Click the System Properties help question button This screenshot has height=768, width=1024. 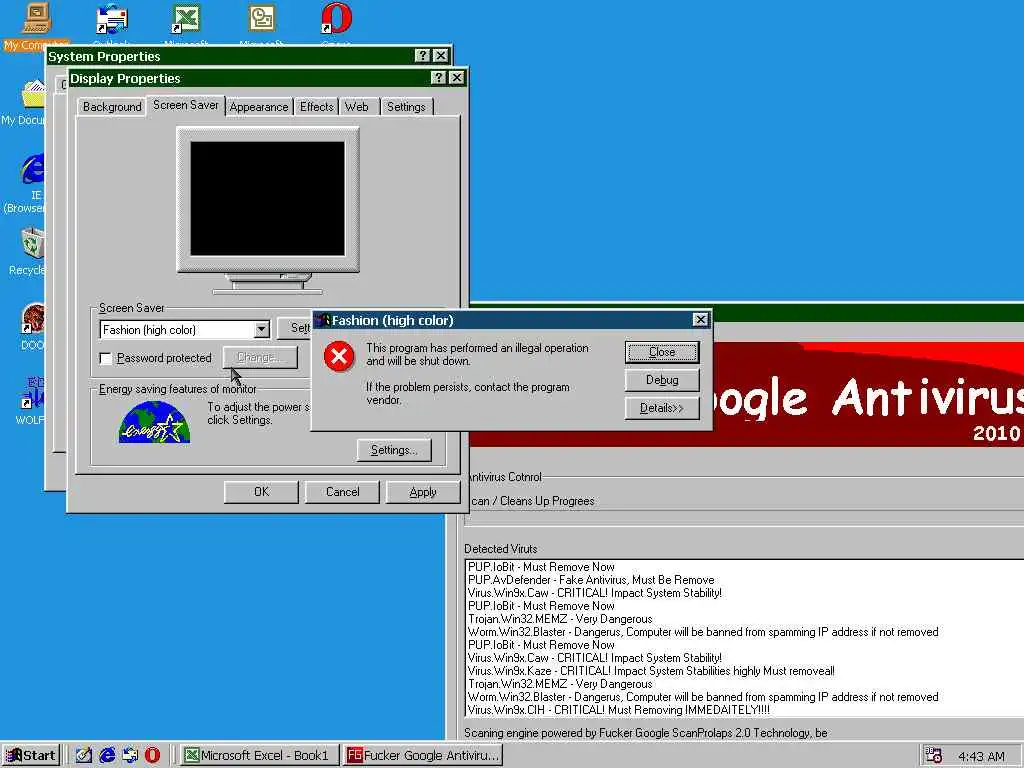423,56
